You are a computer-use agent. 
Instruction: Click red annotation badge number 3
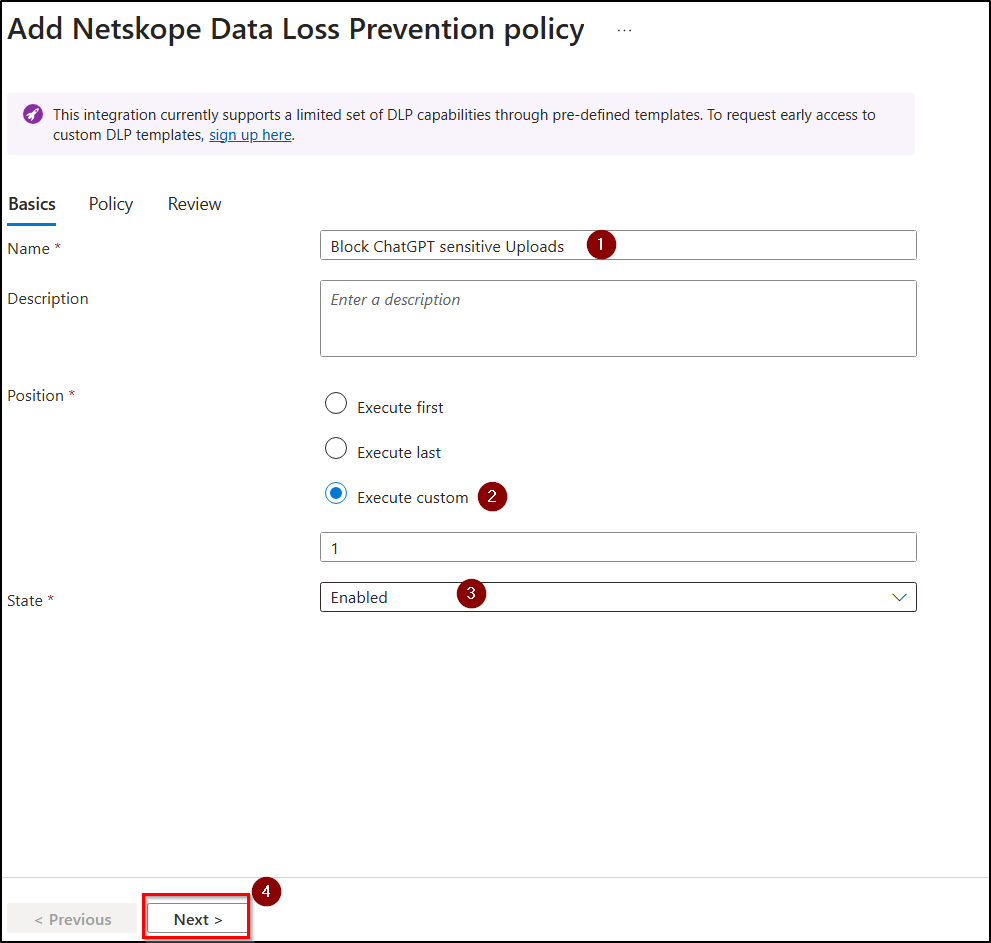(x=471, y=593)
